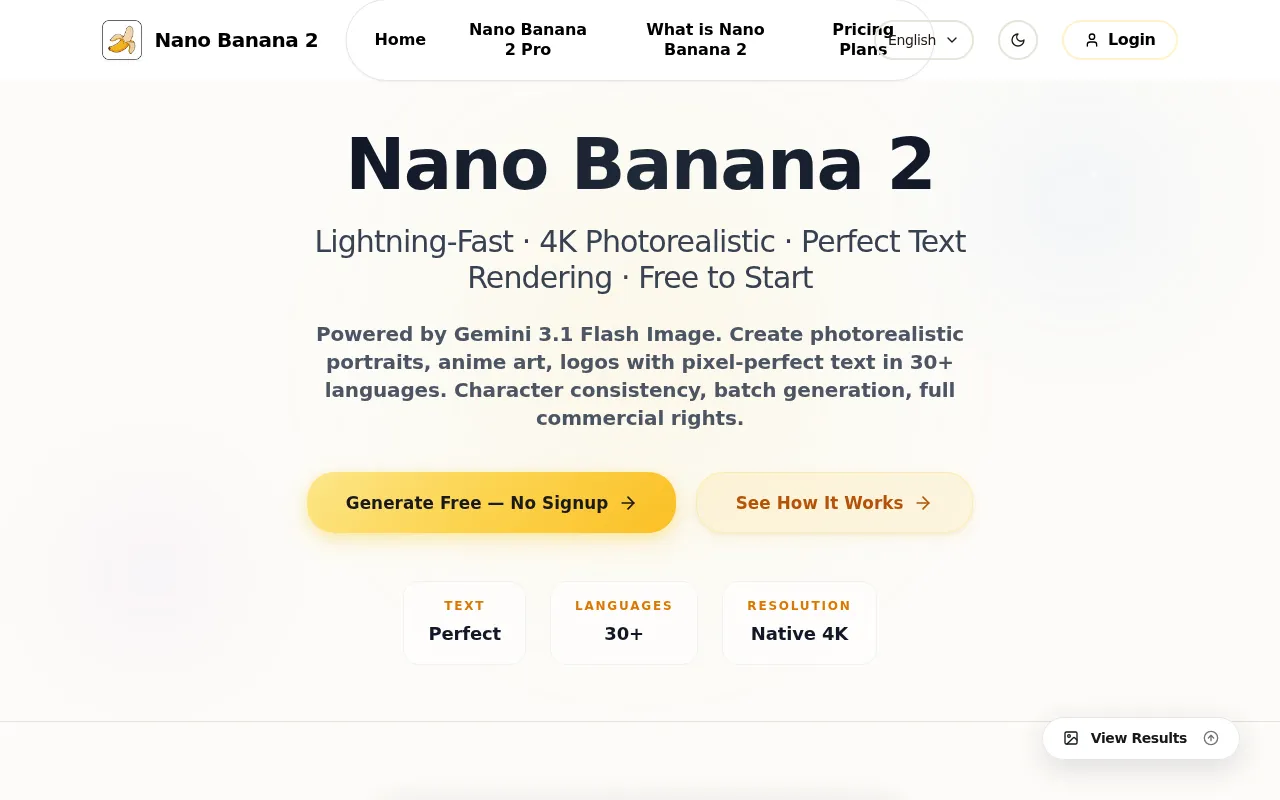The image size is (1280, 800).
Task: Click the Login button
Action: click(x=1119, y=40)
